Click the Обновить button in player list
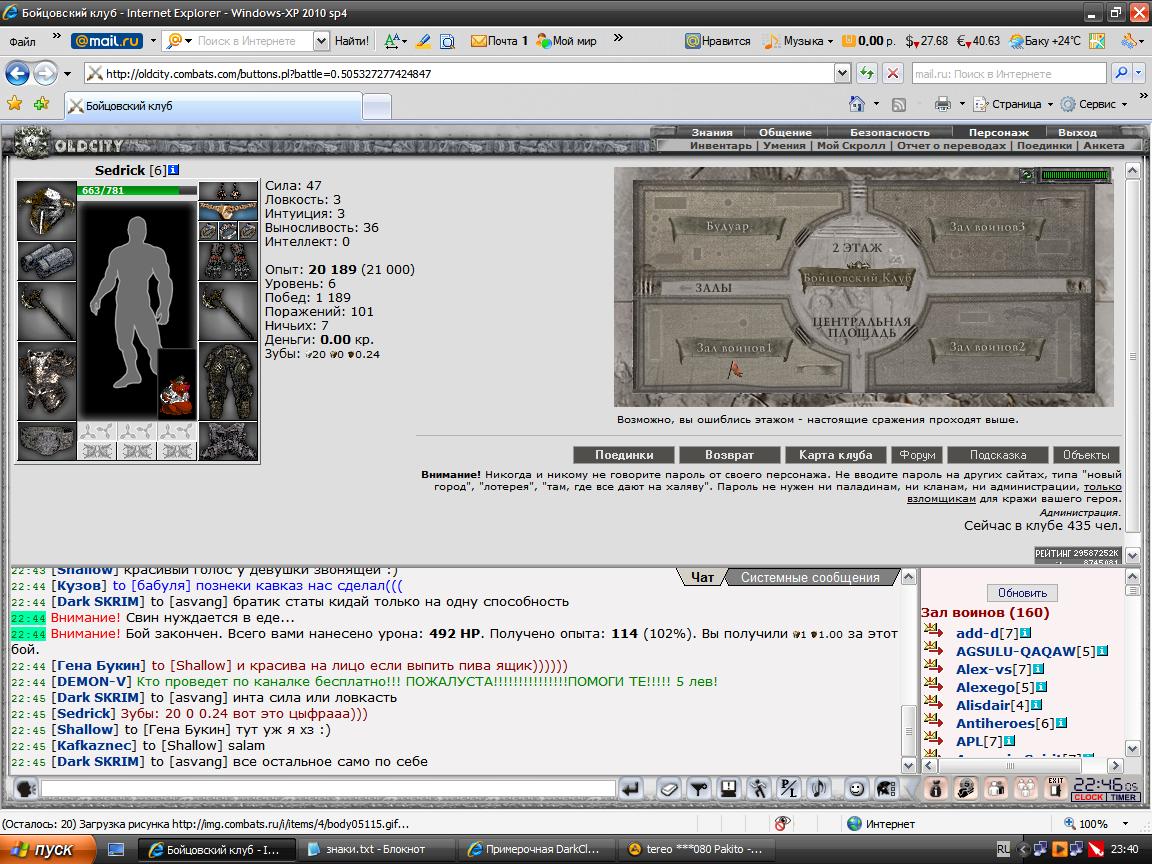 1022,593
